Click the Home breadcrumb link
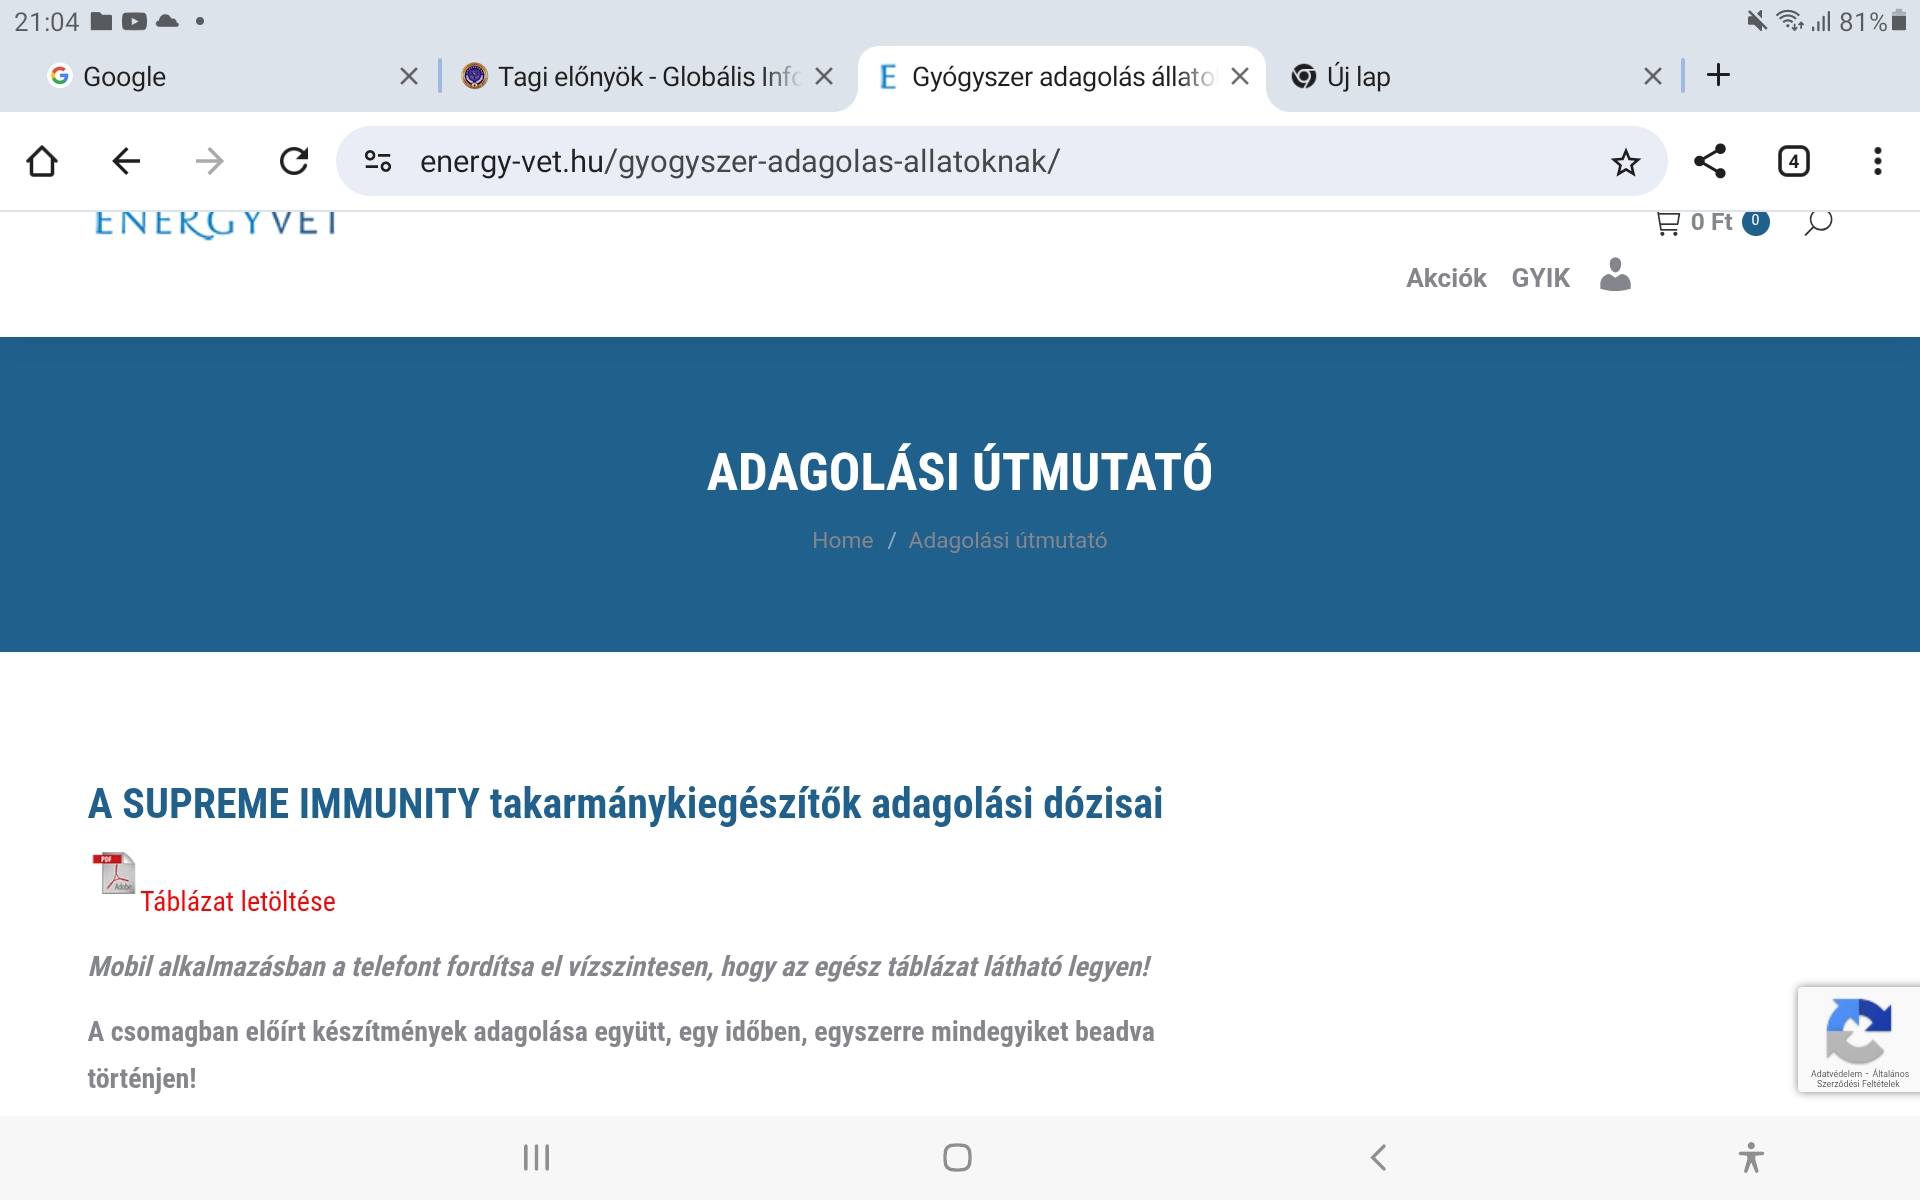Viewport: 1920px width, 1200px height. pos(842,541)
